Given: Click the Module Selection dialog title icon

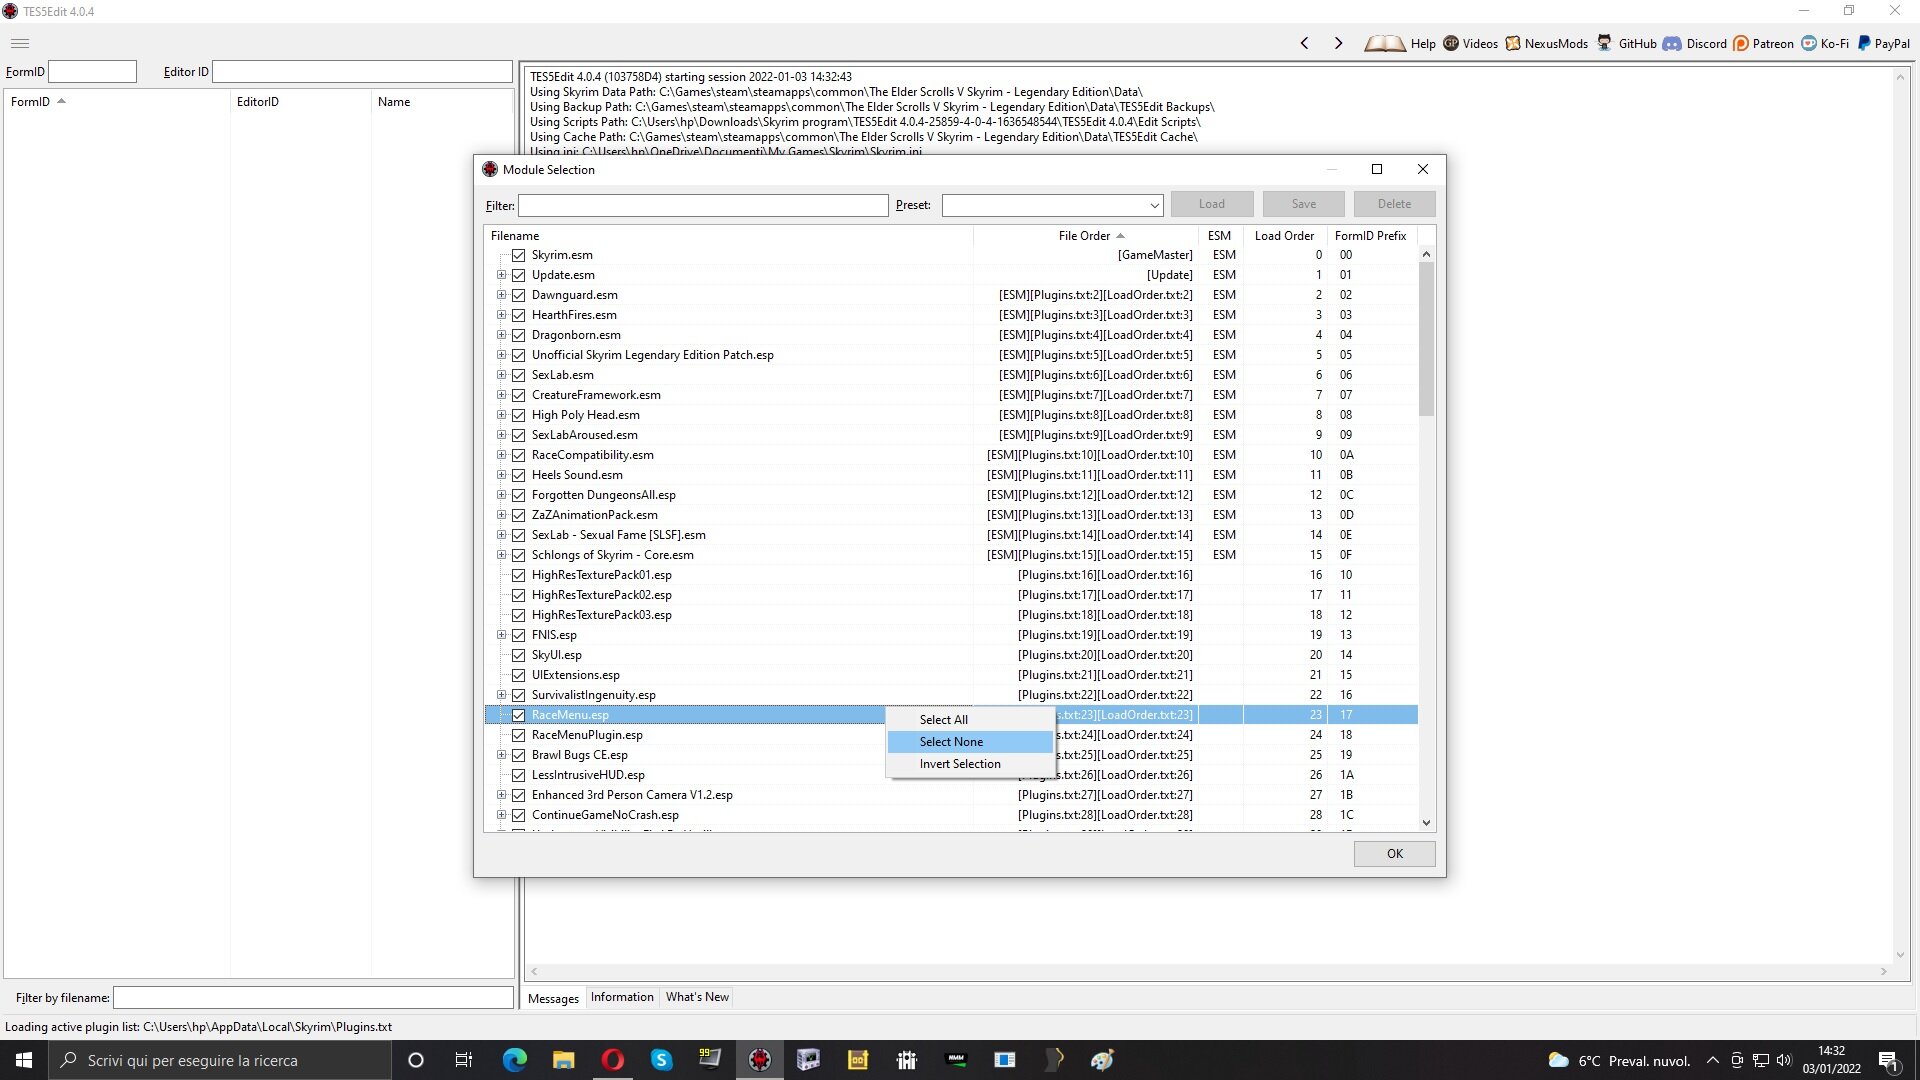Looking at the screenshot, I should tap(490, 169).
